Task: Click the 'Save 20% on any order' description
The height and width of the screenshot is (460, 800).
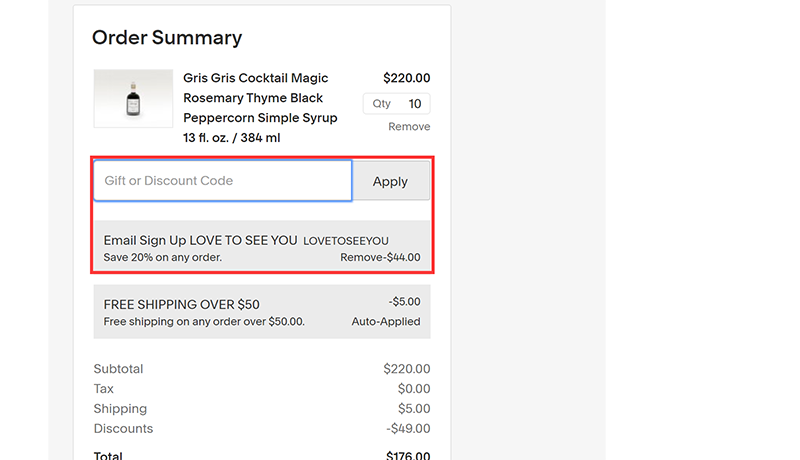Action: 163,257
